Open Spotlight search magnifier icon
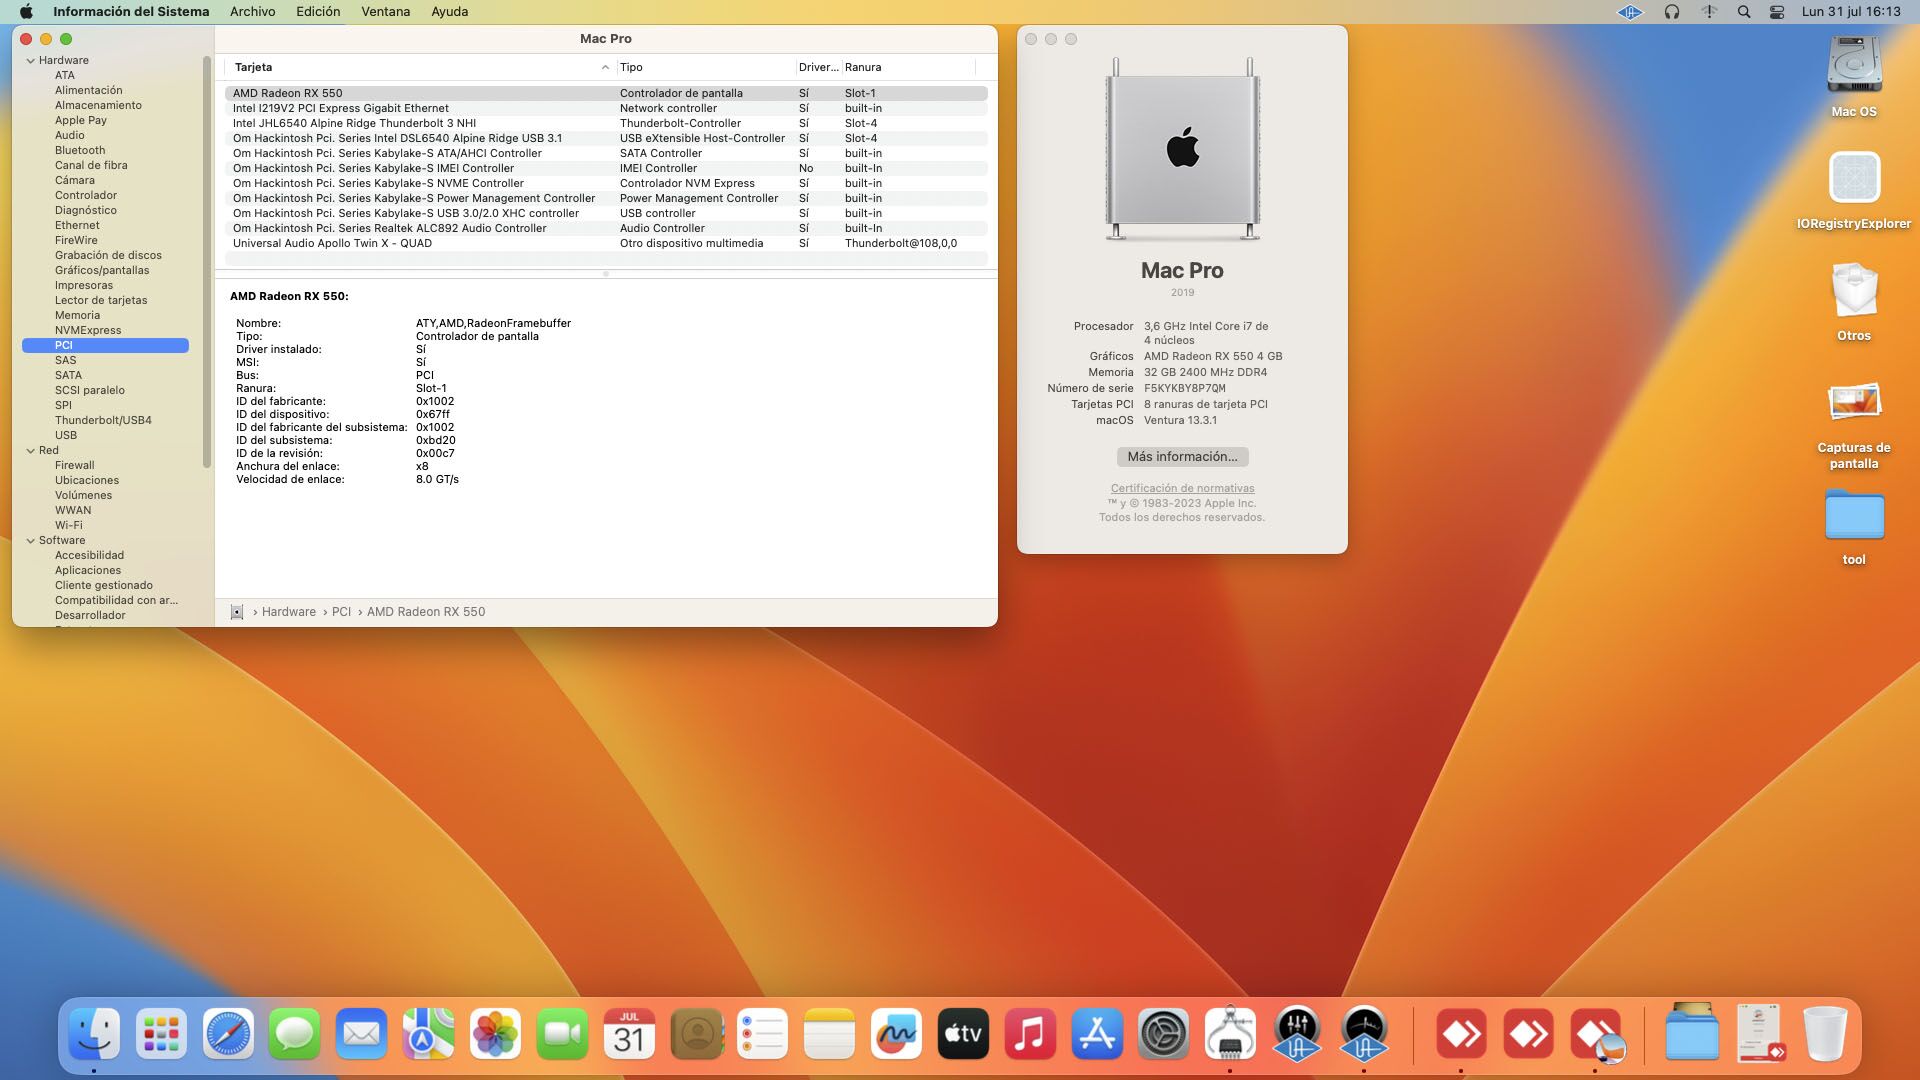This screenshot has width=1920, height=1080. click(1743, 12)
